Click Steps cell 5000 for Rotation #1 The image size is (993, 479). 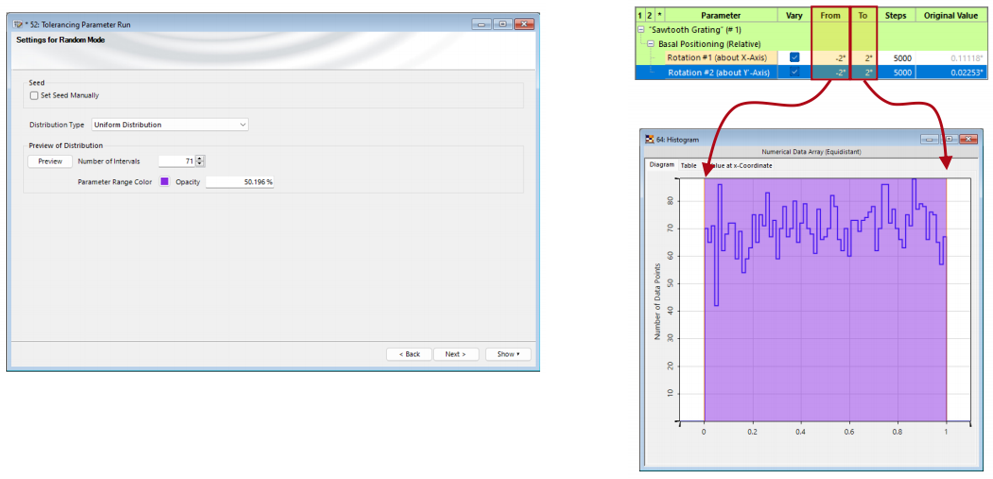896,58
